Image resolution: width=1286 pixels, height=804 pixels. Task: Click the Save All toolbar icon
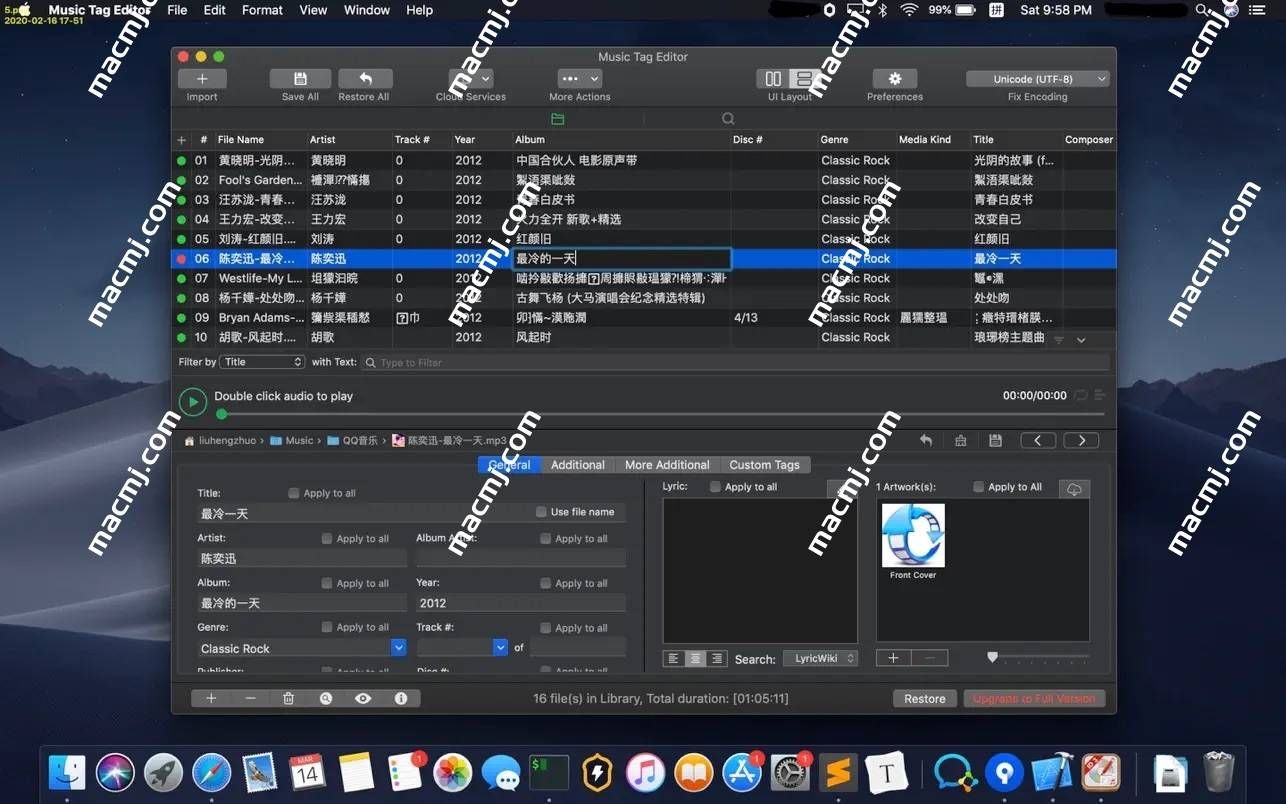tap(300, 79)
